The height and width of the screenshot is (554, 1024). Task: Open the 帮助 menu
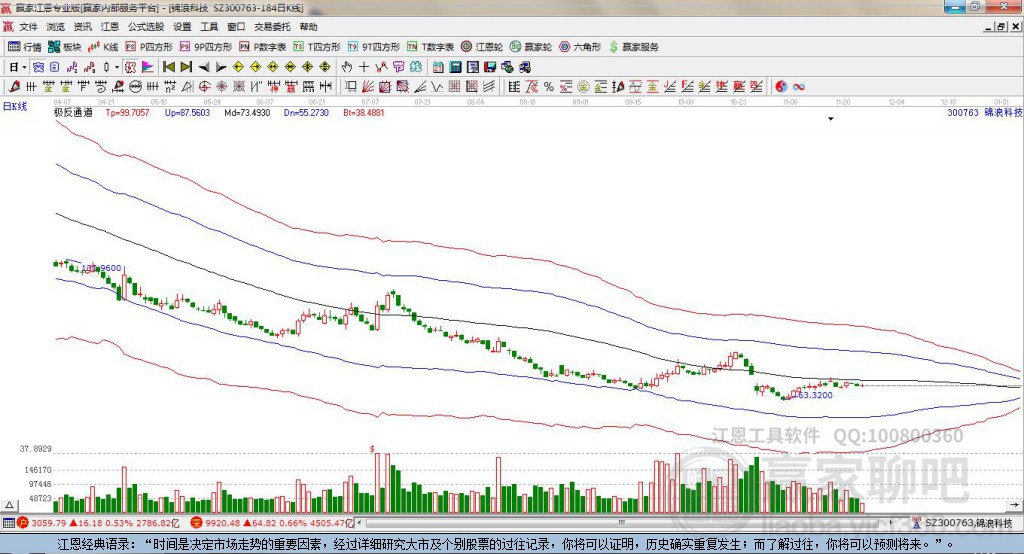tap(308, 27)
